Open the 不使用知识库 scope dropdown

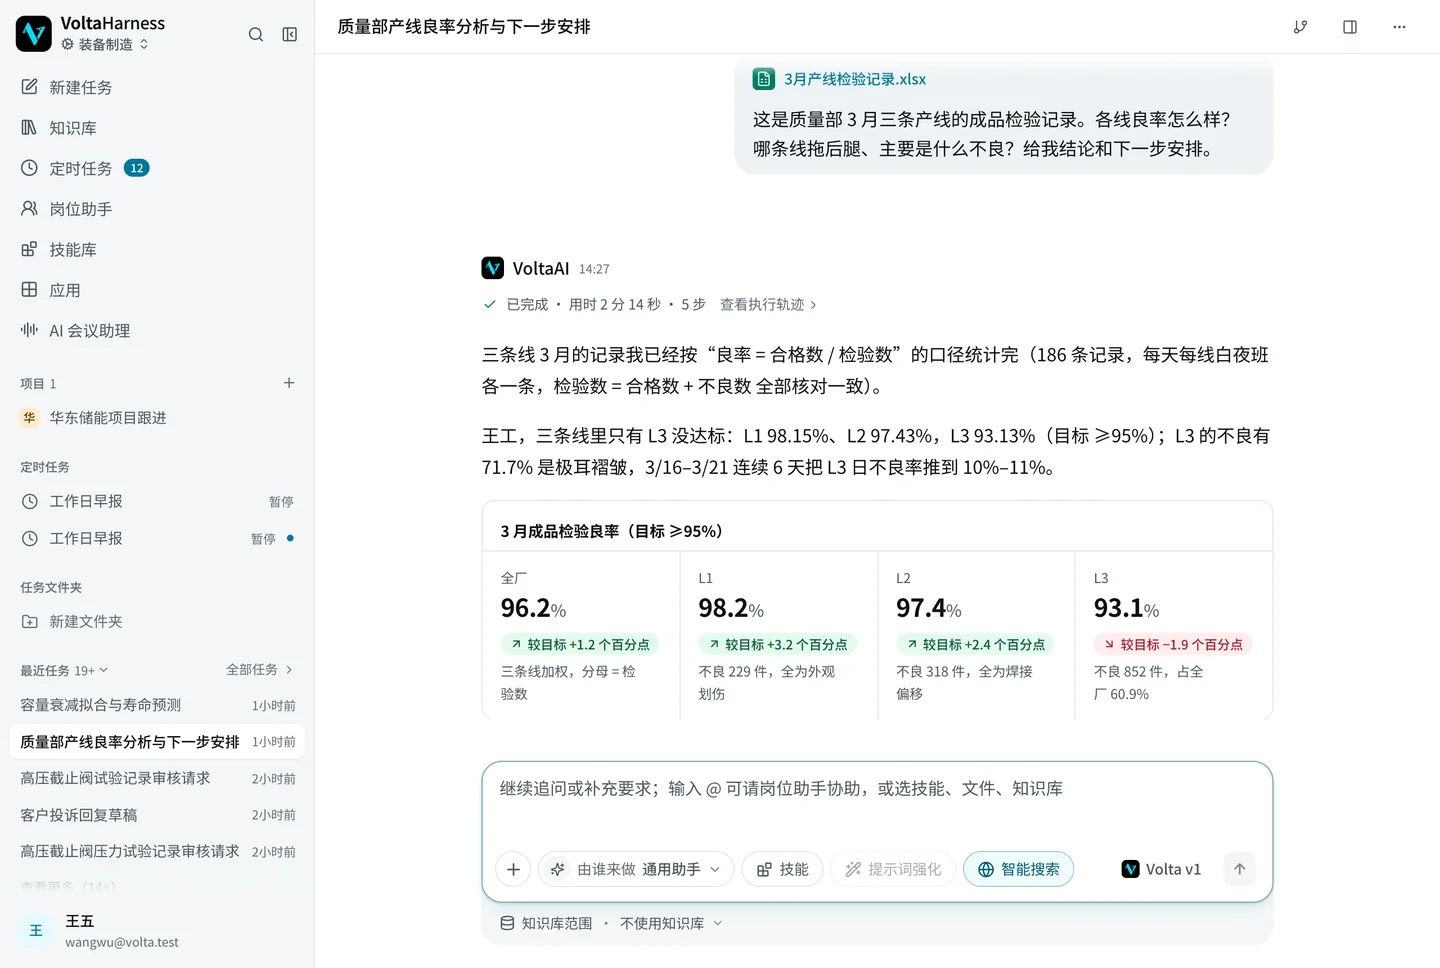671,923
